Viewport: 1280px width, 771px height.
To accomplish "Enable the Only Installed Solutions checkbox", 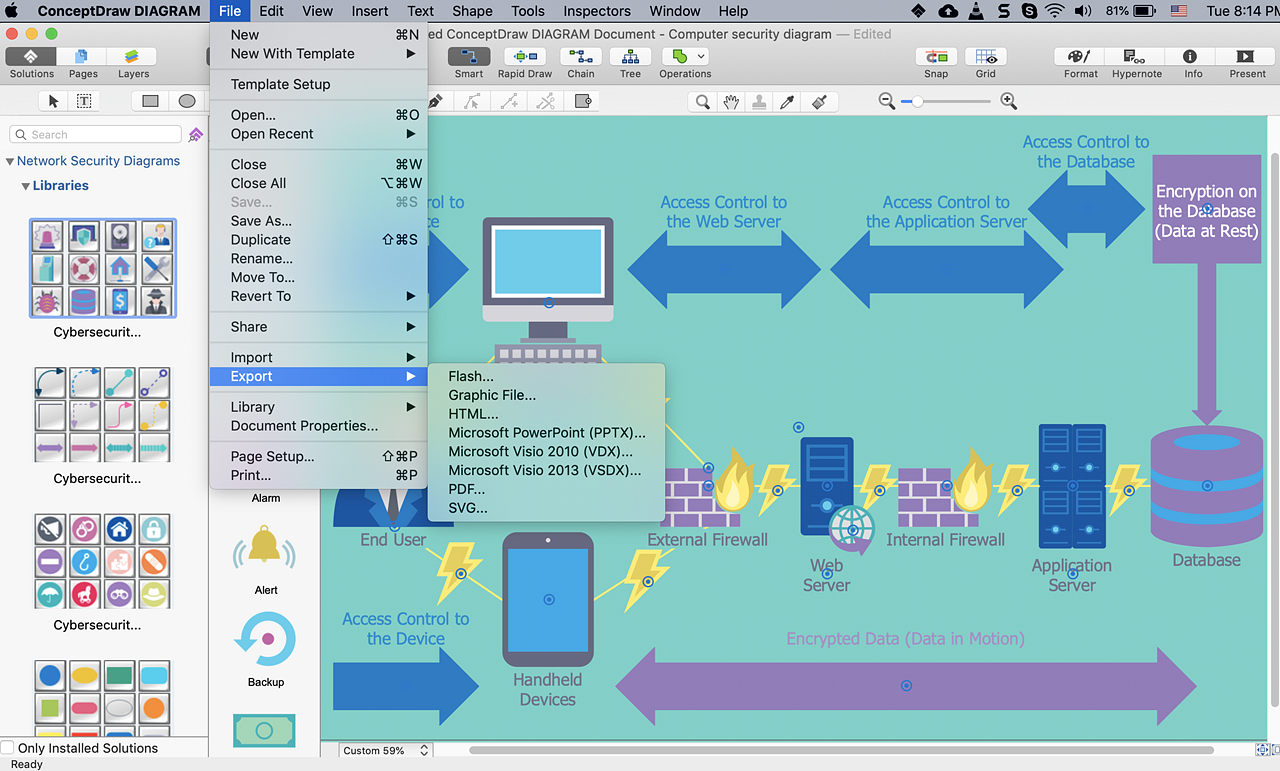I will (8, 748).
